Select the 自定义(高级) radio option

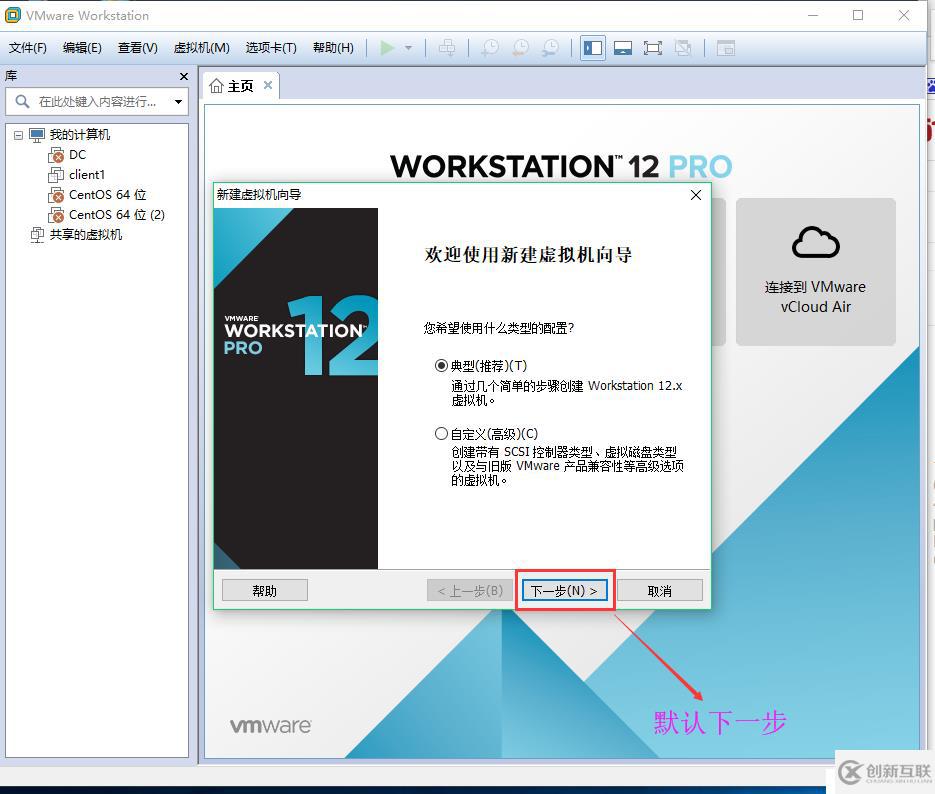click(441, 433)
